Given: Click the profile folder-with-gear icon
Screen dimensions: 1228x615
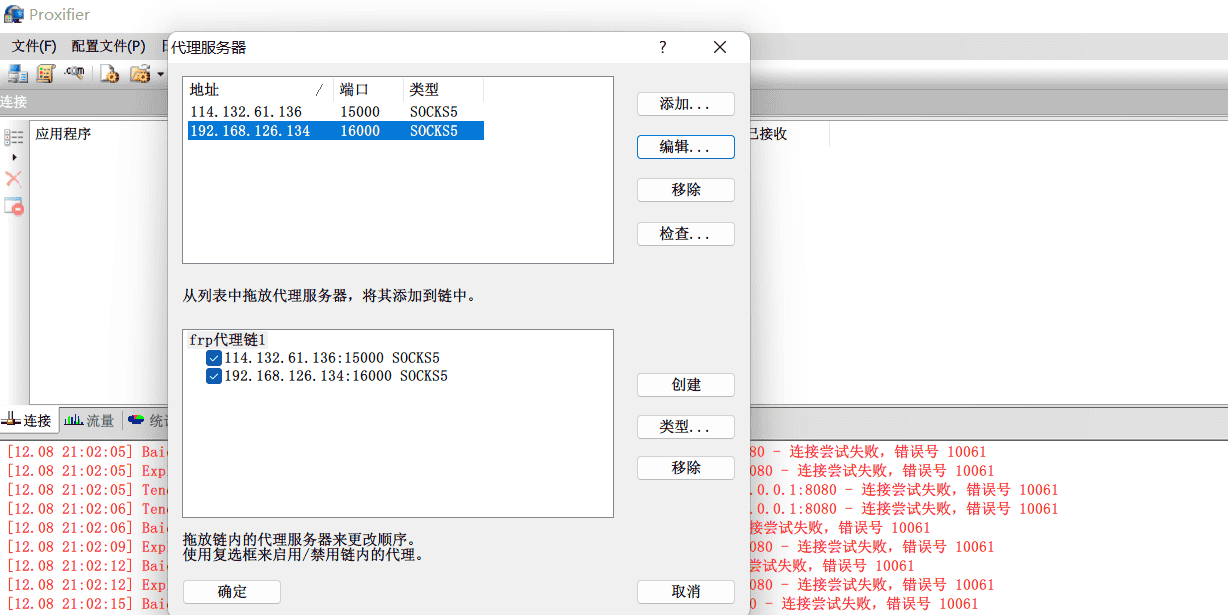Looking at the screenshot, I should (x=140, y=73).
